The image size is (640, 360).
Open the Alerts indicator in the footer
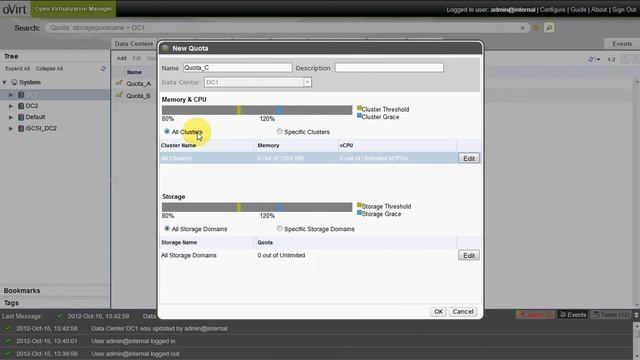535,315
